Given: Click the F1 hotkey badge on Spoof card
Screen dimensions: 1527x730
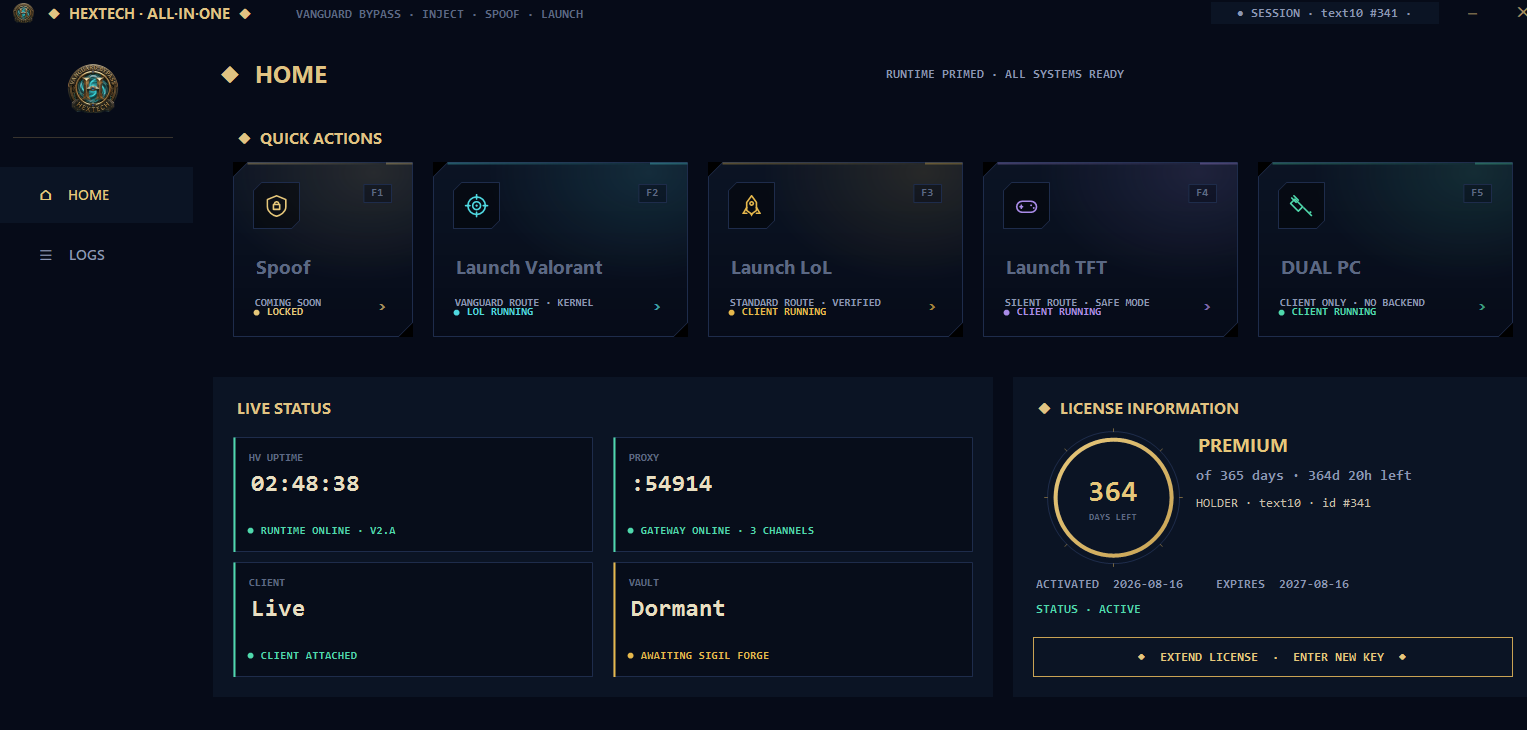Looking at the screenshot, I should (377, 193).
